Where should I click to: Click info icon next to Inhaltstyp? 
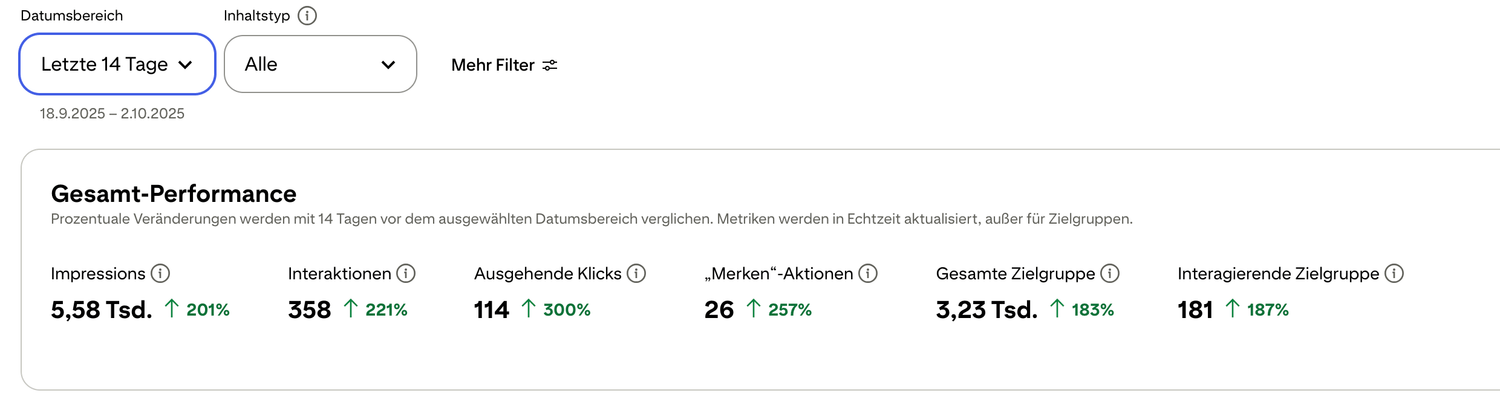pyautogui.click(x=307, y=16)
